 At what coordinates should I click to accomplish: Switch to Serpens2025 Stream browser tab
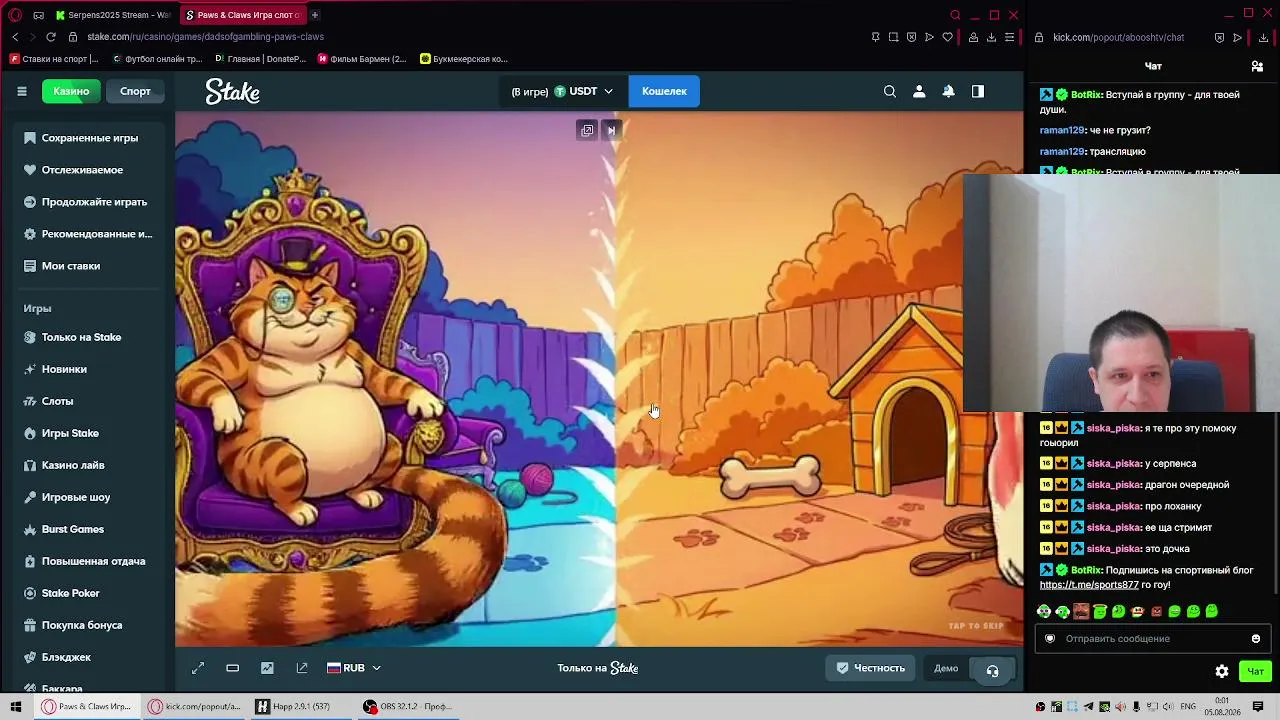coord(113,15)
